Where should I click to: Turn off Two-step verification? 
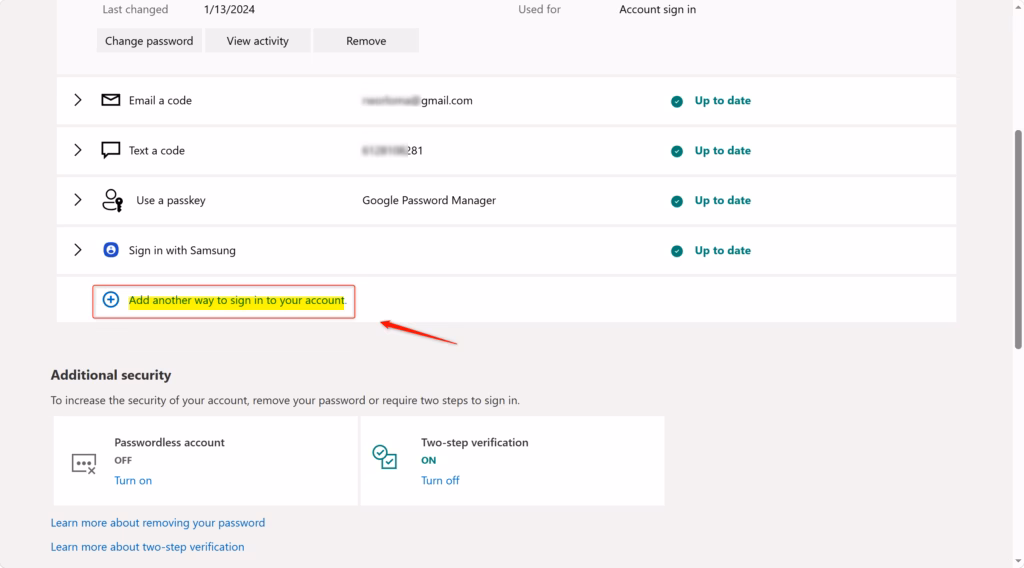pyautogui.click(x=440, y=480)
